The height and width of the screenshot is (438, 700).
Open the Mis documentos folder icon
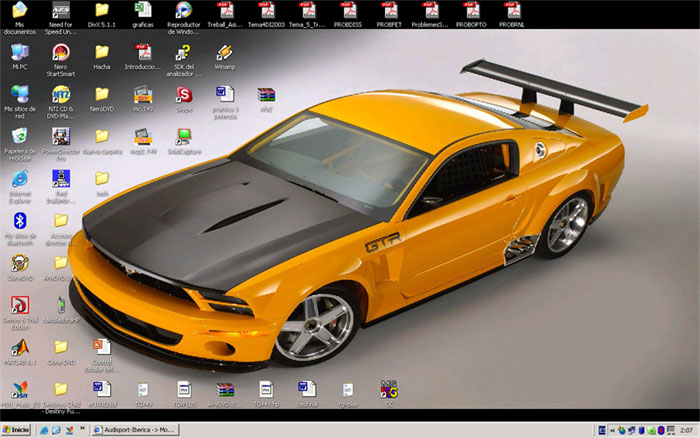(x=19, y=10)
